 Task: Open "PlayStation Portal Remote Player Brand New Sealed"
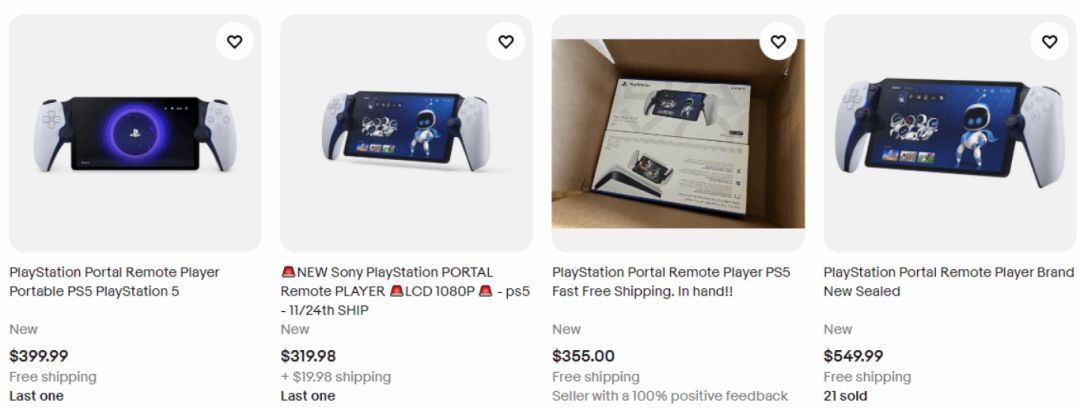(x=948, y=282)
